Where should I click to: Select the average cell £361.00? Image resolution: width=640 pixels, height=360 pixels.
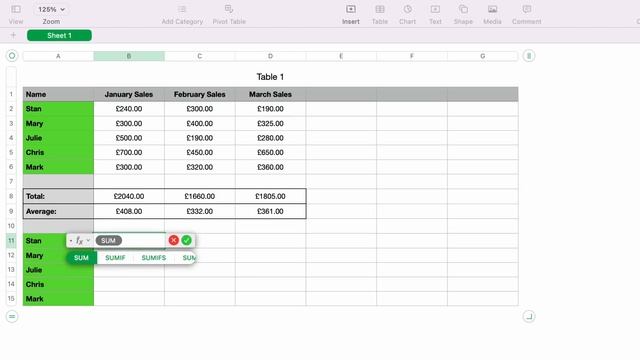[x=270, y=211]
